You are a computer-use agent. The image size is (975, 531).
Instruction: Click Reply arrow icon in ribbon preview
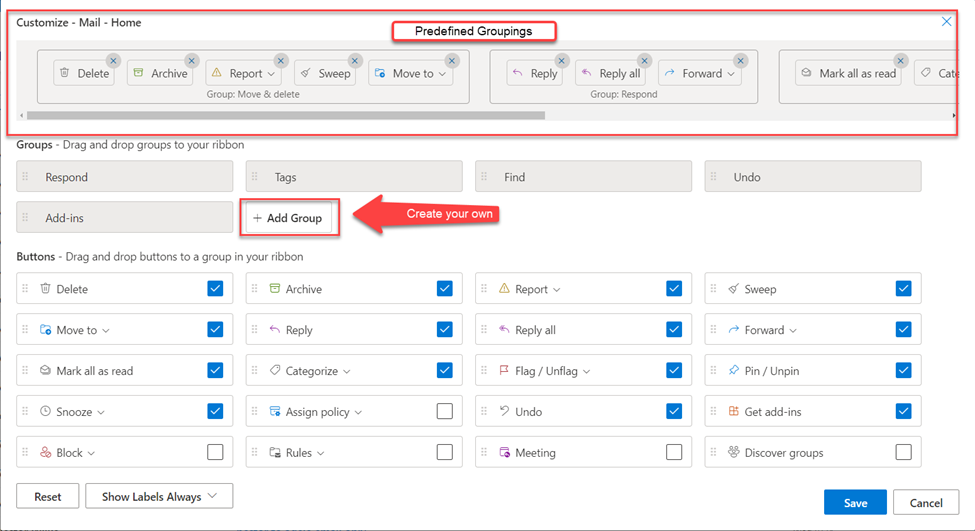tap(517, 73)
